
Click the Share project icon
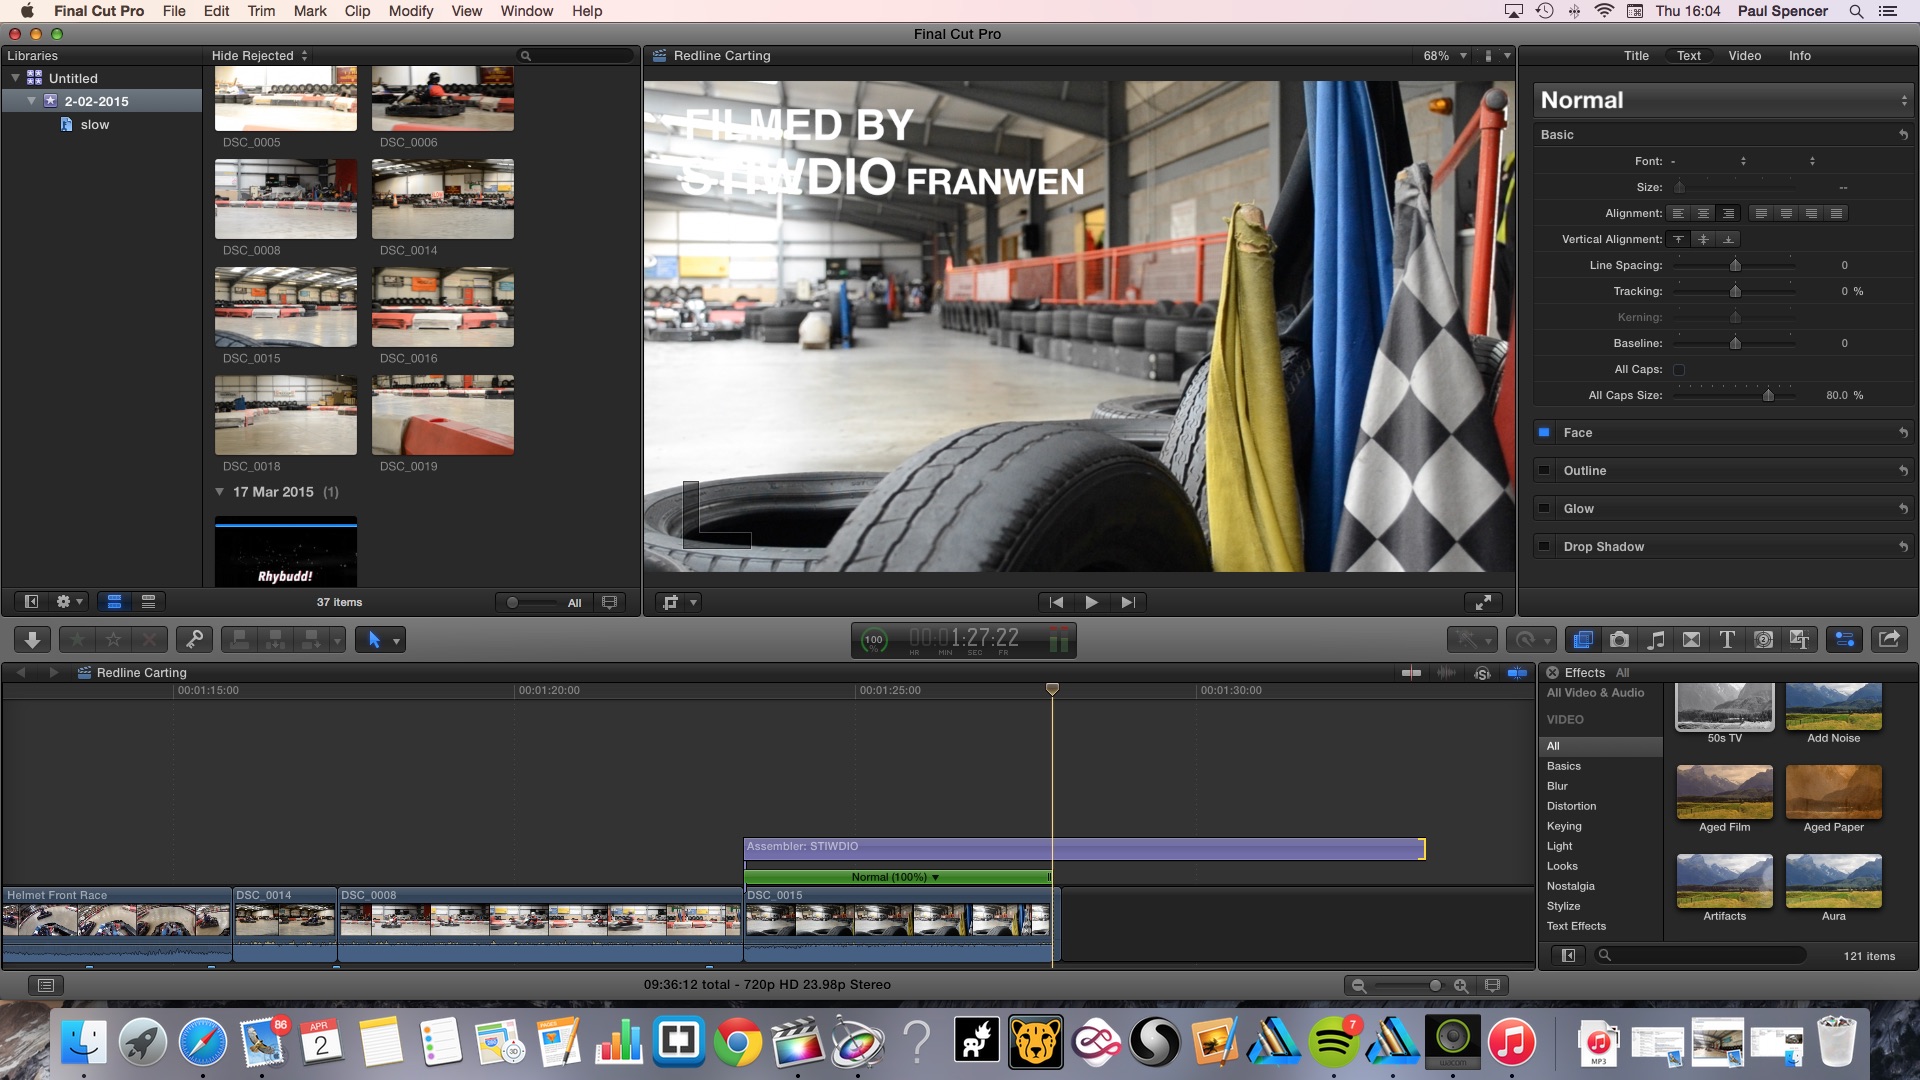coord(1888,640)
